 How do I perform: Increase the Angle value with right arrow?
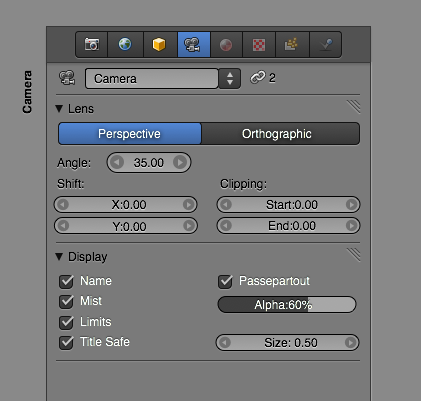point(180,163)
